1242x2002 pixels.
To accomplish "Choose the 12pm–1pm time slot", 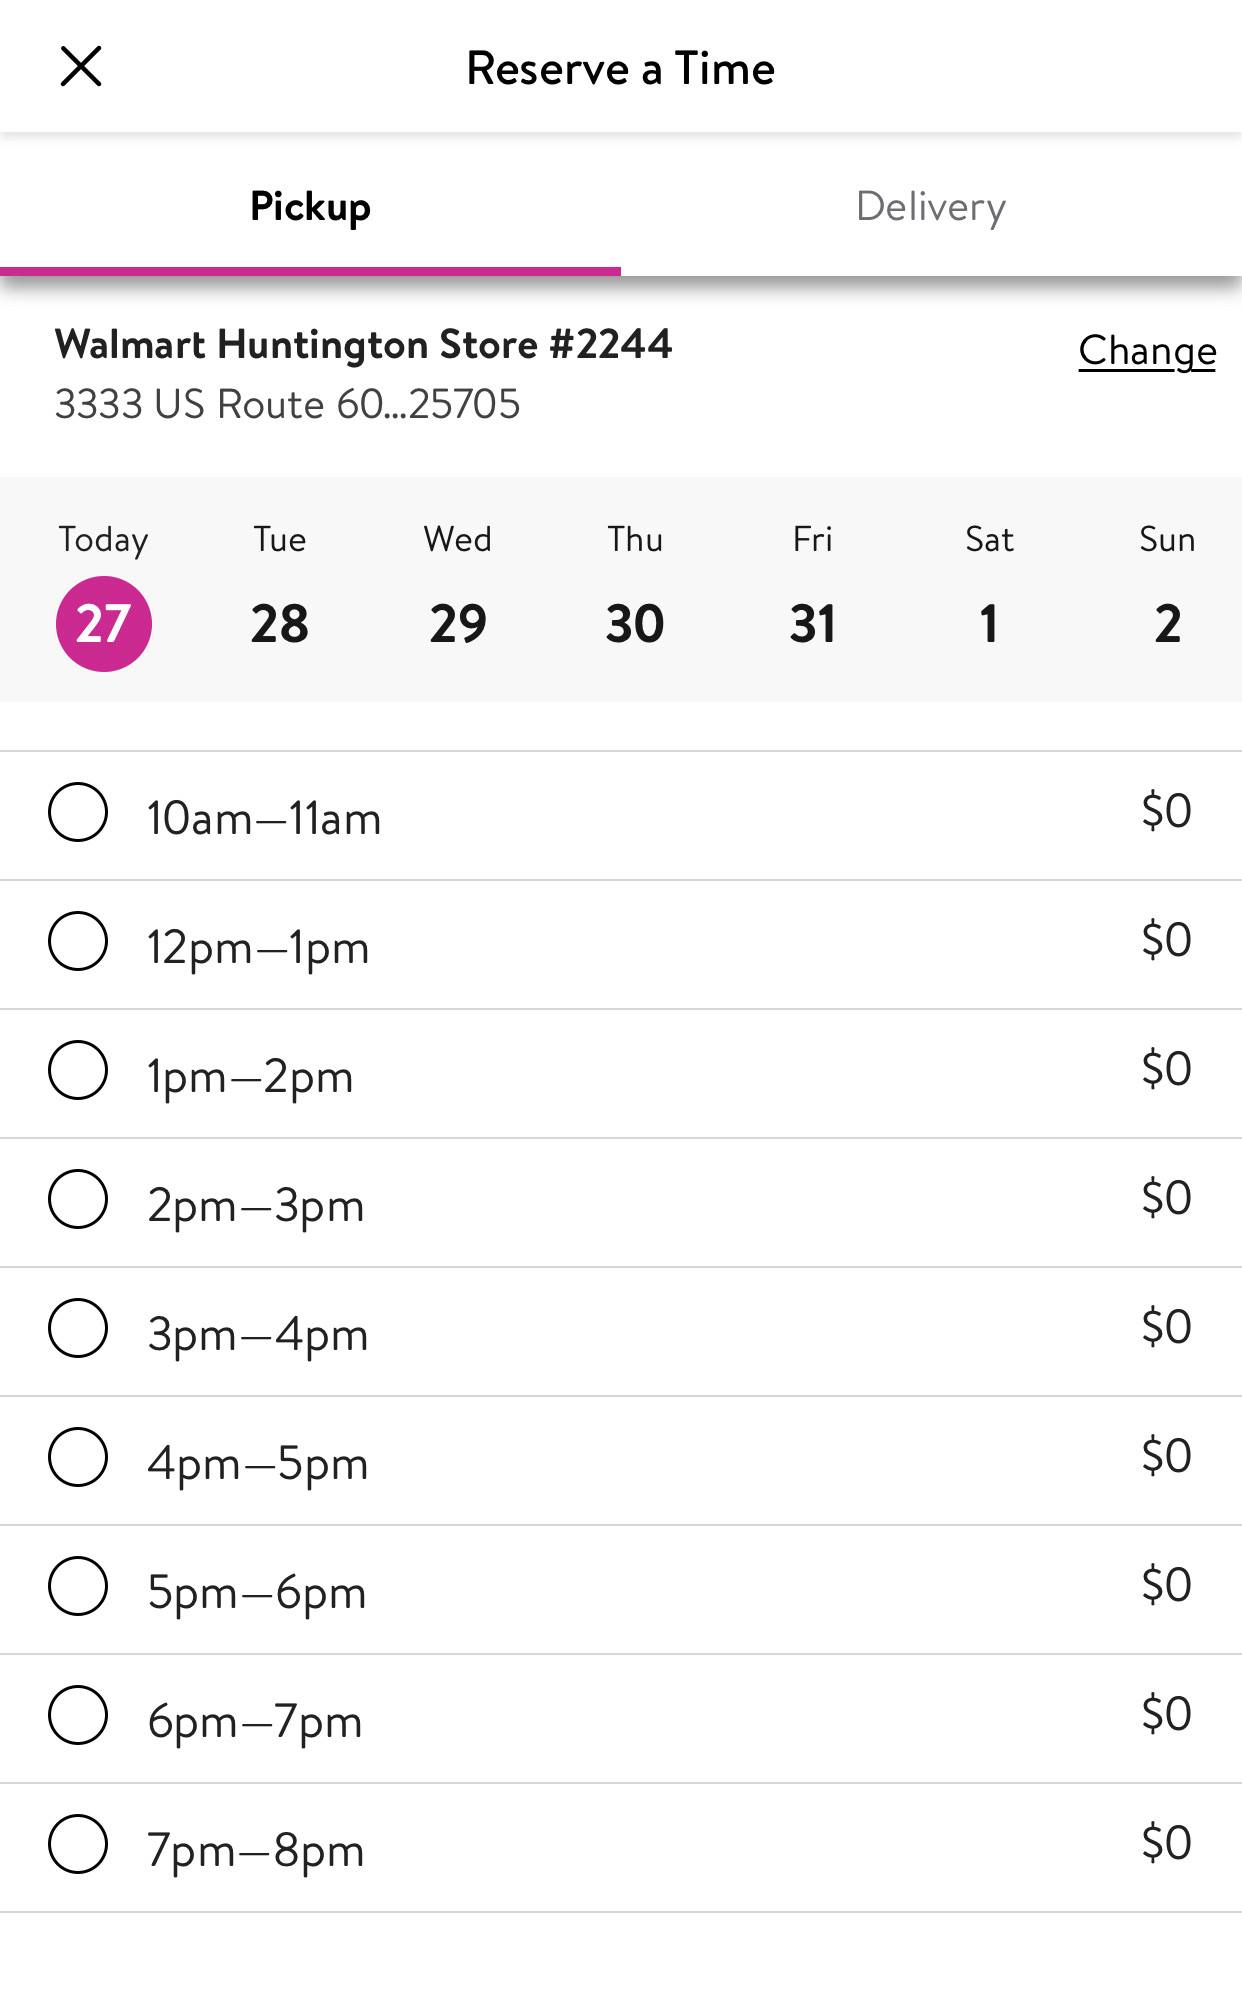I will tap(78, 941).
